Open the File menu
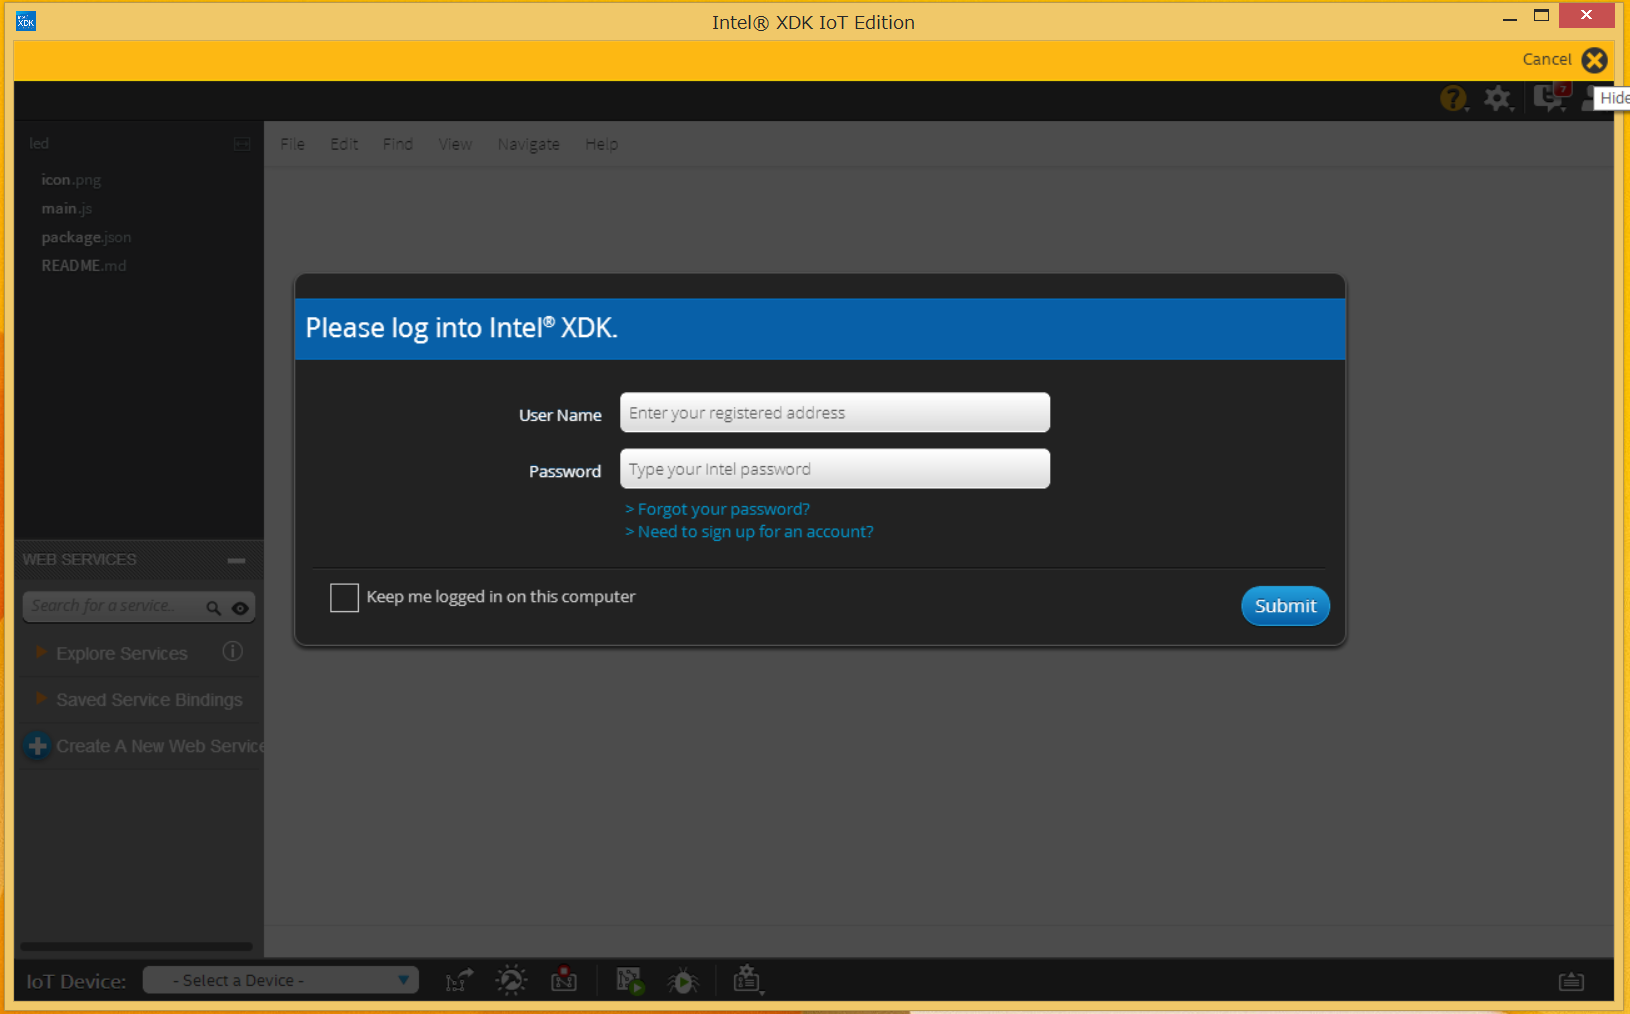Screen dimensions: 1630x1014 [x=292, y=144]
